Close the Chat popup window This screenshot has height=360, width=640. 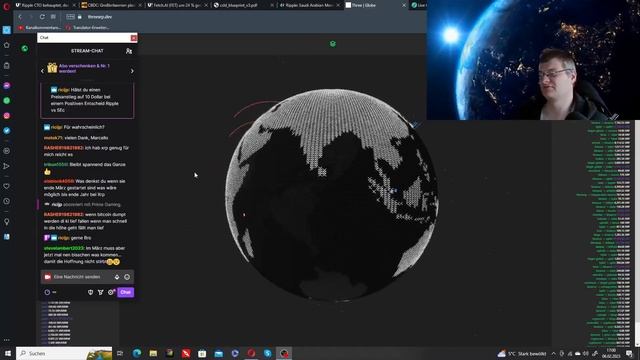pos(133,38)
